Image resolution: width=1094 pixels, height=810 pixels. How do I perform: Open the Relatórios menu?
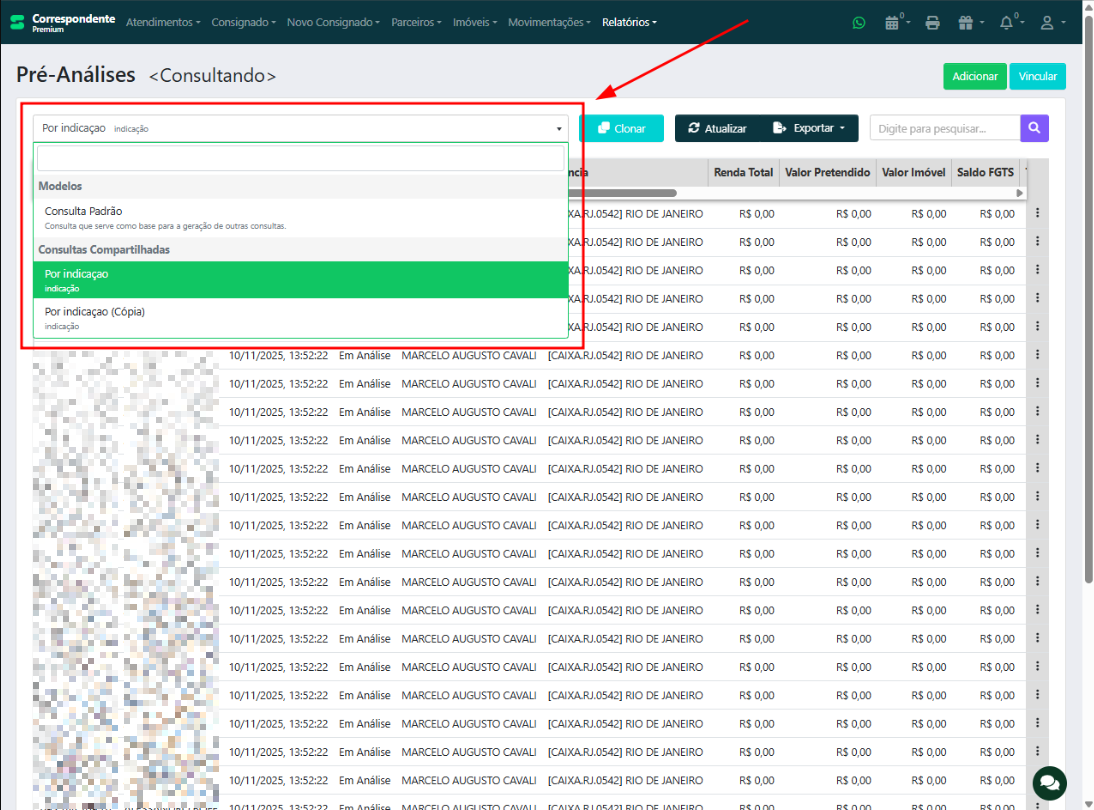coord(629,22)
